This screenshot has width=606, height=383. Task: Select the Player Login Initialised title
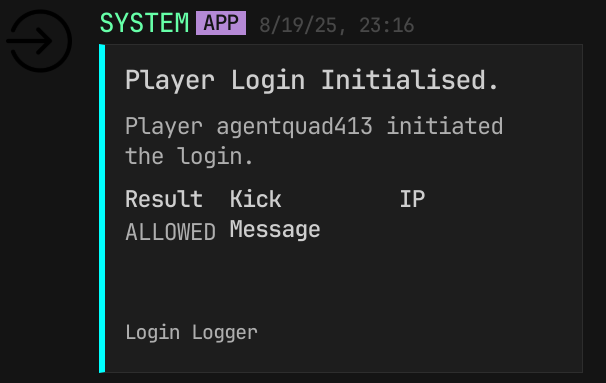pyautogui.click(x=312, y=80)
